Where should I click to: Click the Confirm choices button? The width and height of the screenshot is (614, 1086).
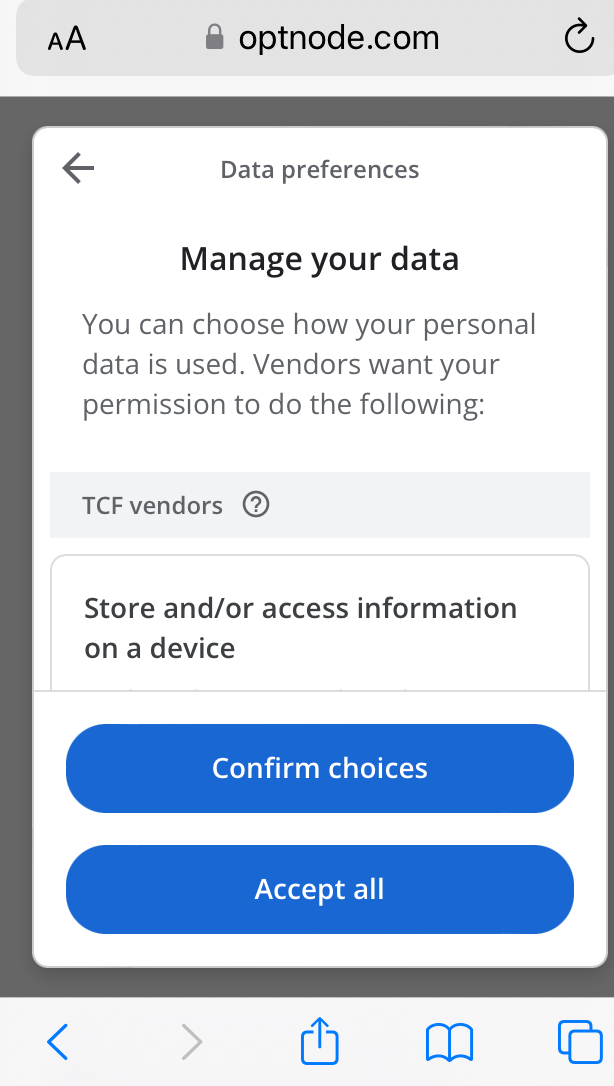tap(320, 768)
